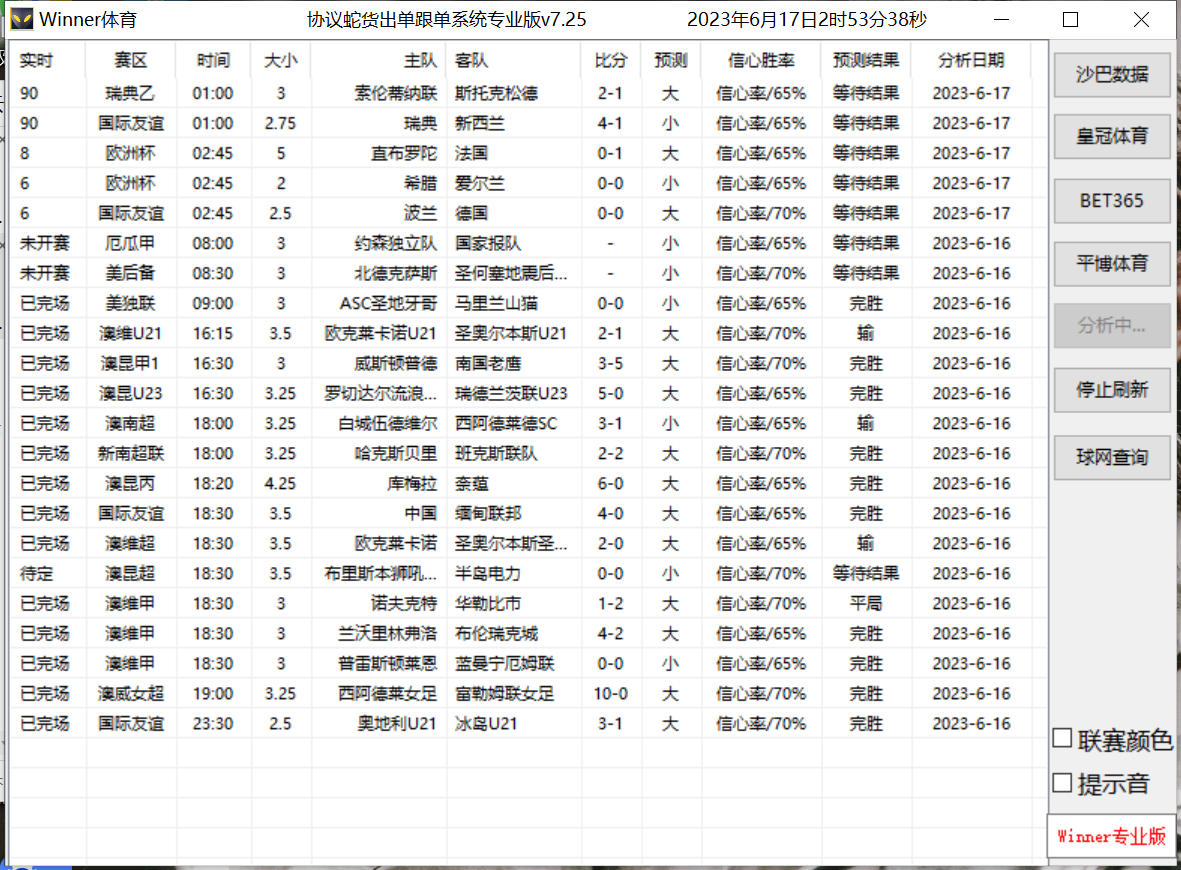Viewport: 1181px width, 870px height.
Task: Click the 预测结果 column header
Action: pyautogui.click(x=865, y=60)
